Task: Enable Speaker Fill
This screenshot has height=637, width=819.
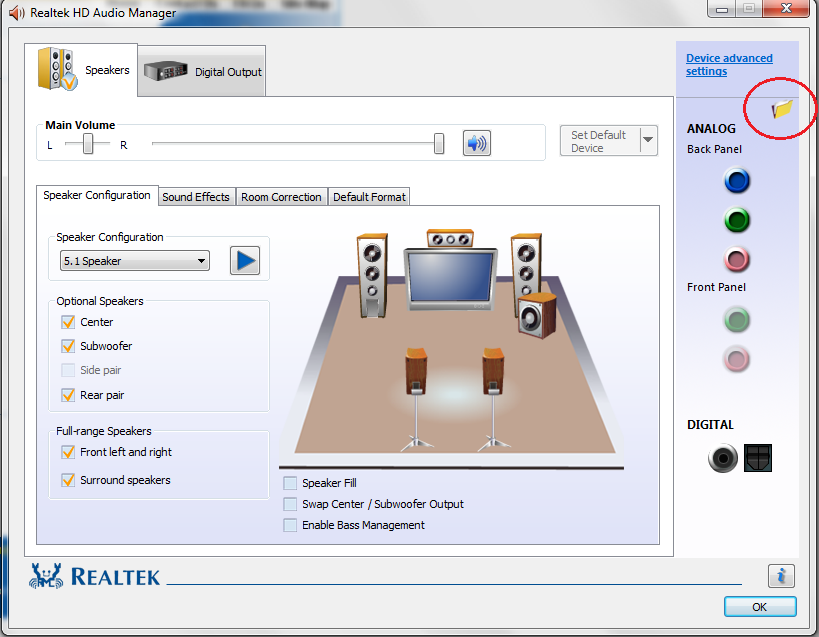Action: (x=290, y=483)
